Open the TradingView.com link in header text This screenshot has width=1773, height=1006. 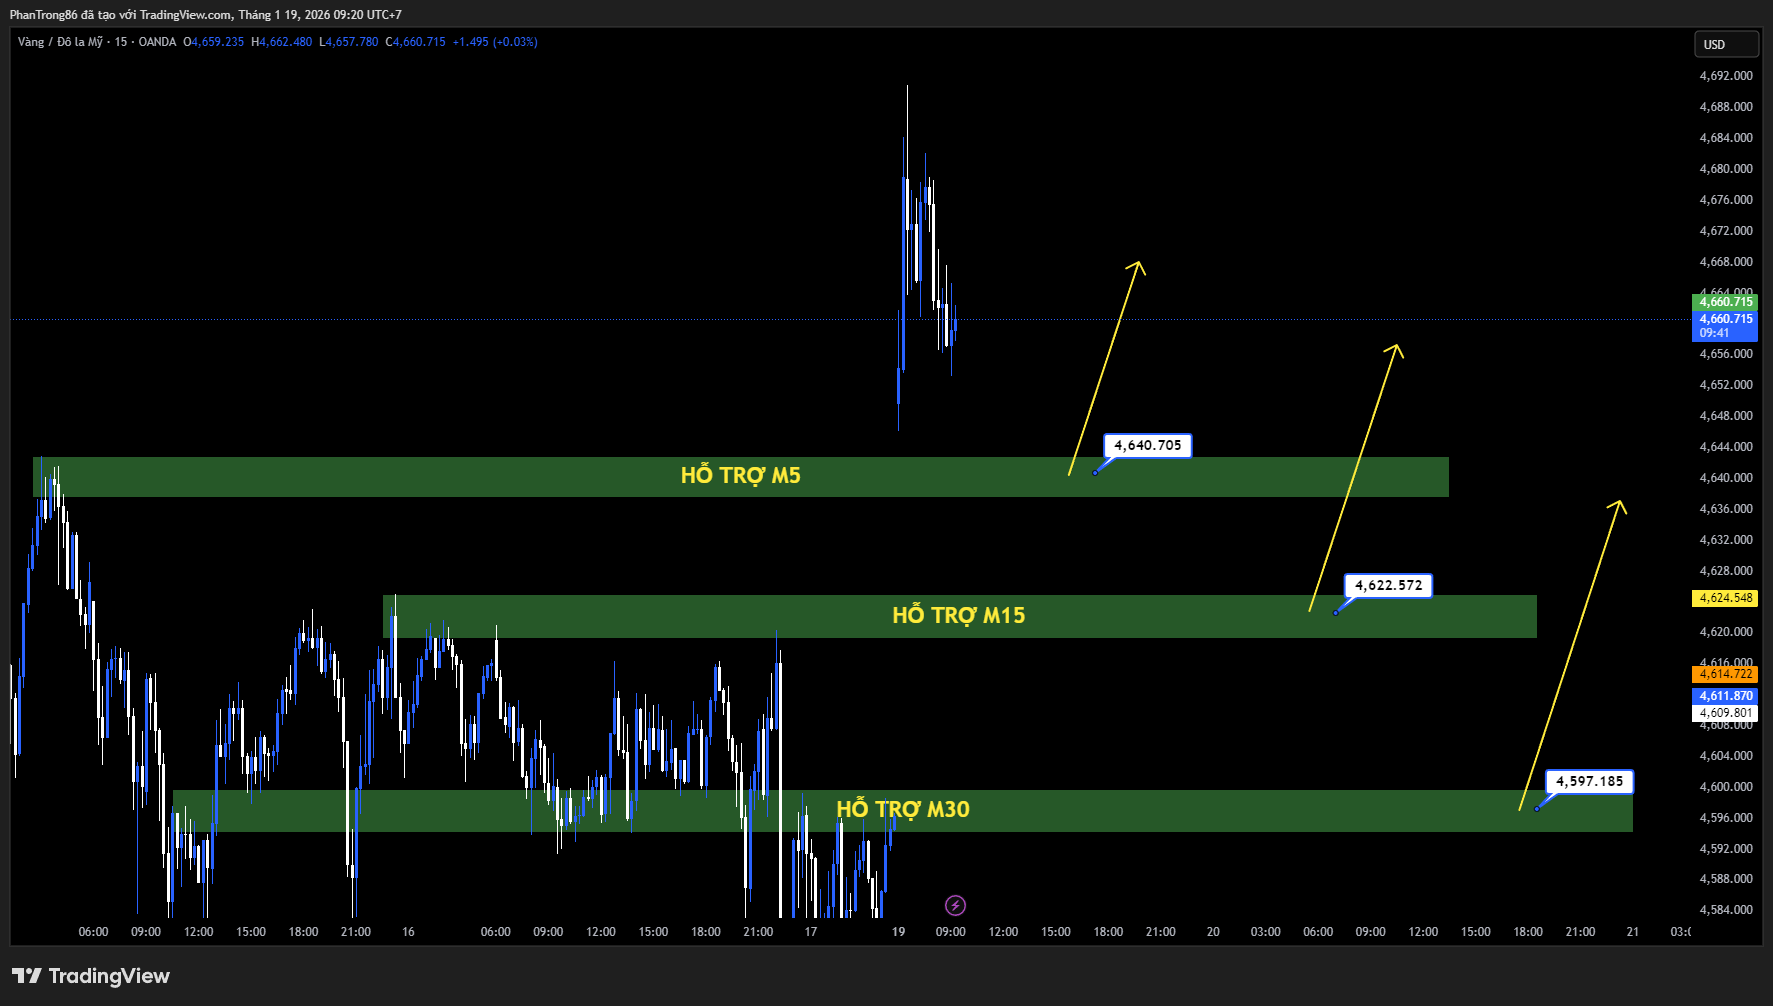pyautogui.click(x=185, y=15)
